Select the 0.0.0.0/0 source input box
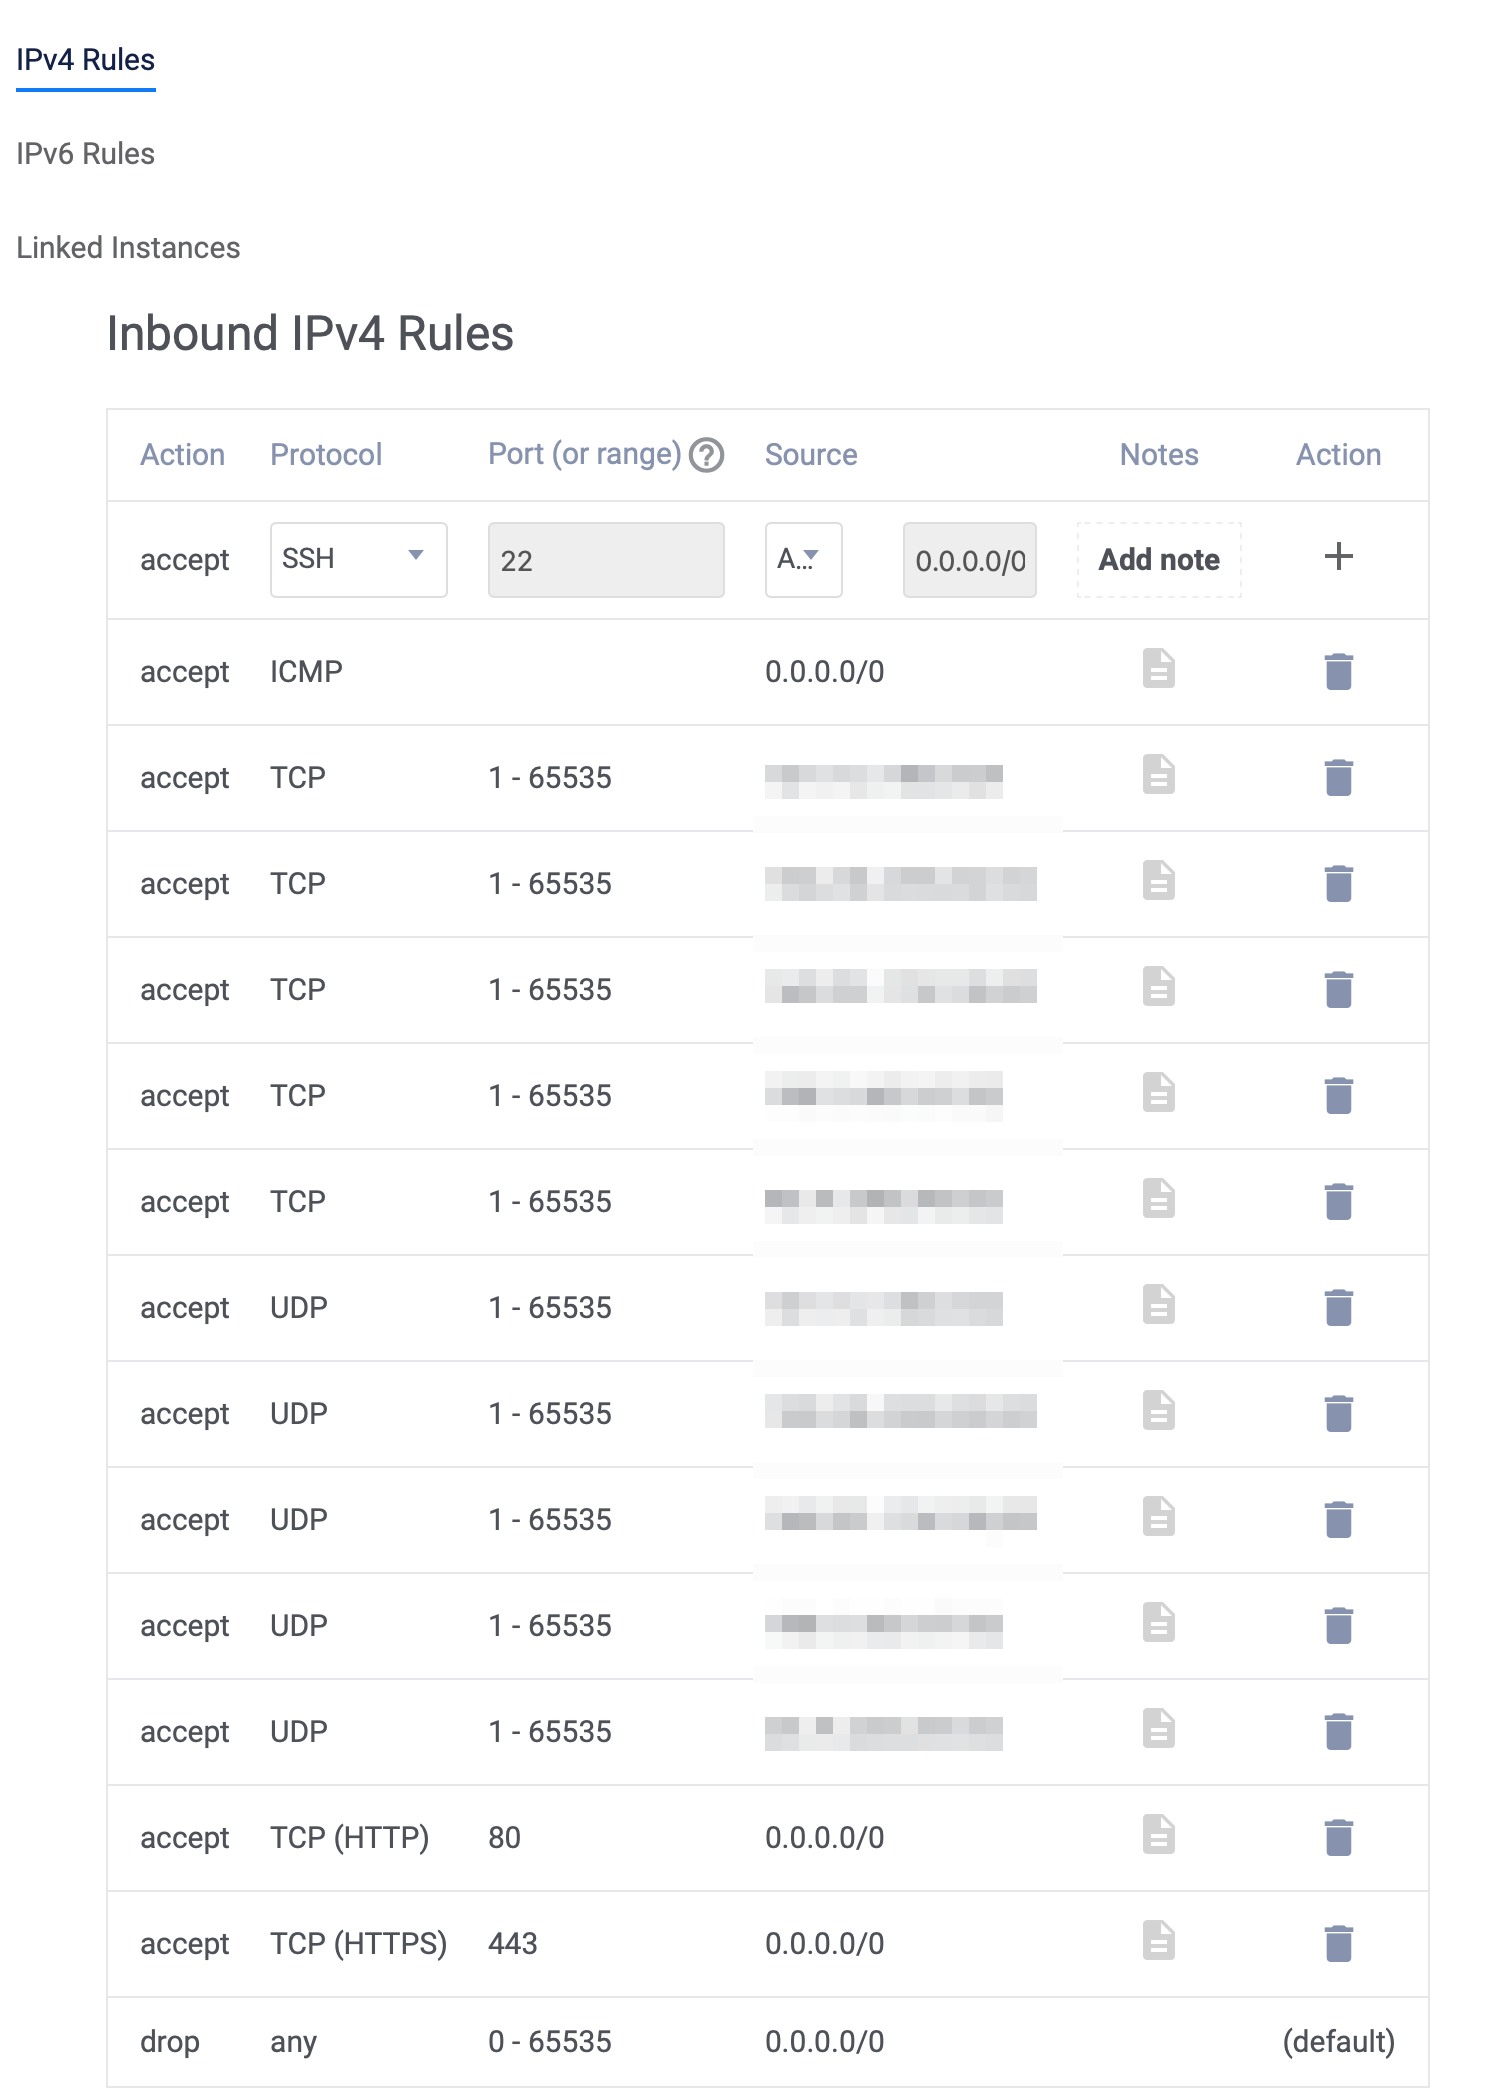 tap(968, 559)
